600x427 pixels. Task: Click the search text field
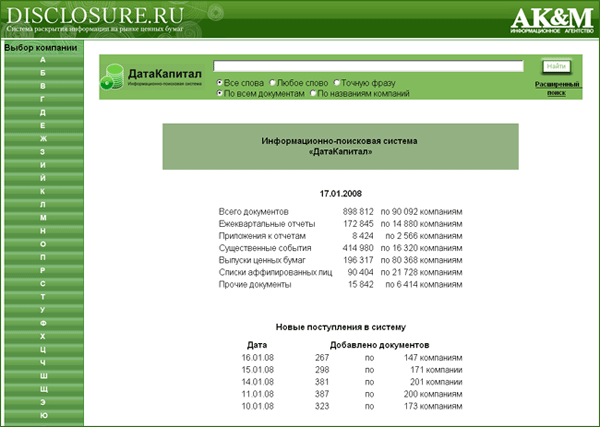click(x=369, y=66)
